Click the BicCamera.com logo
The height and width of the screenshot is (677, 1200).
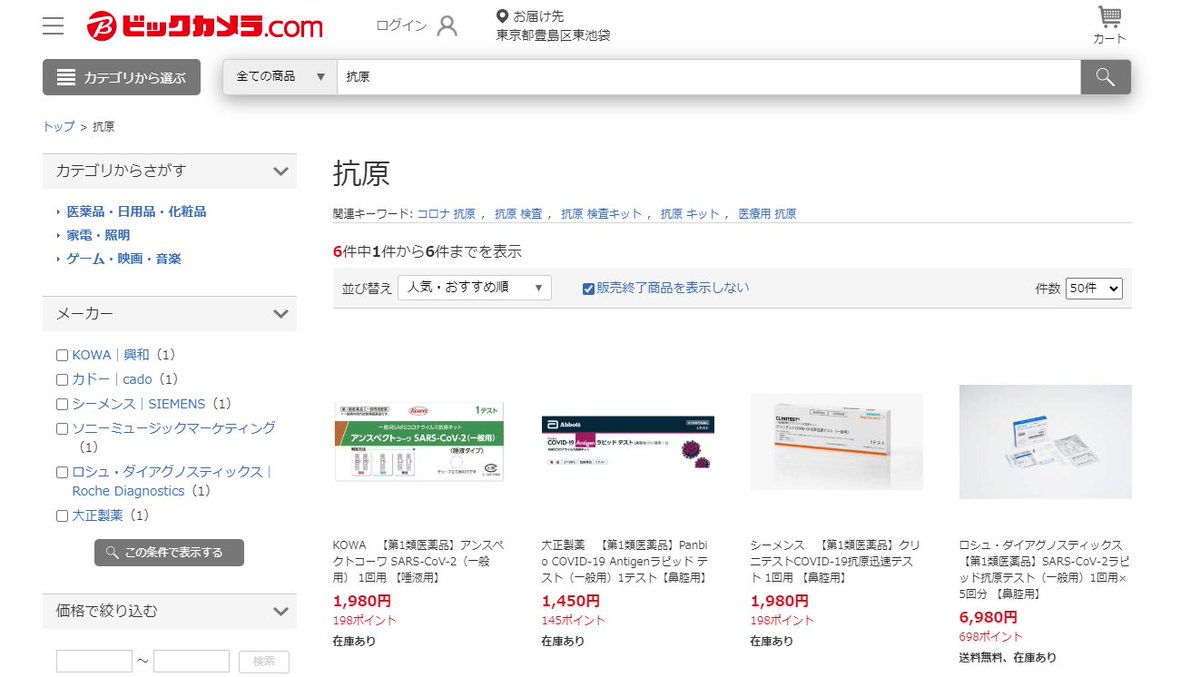click(205, 25)
